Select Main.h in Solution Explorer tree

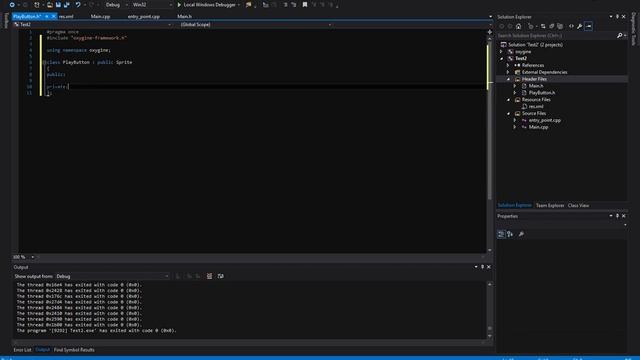click(536, 86)
